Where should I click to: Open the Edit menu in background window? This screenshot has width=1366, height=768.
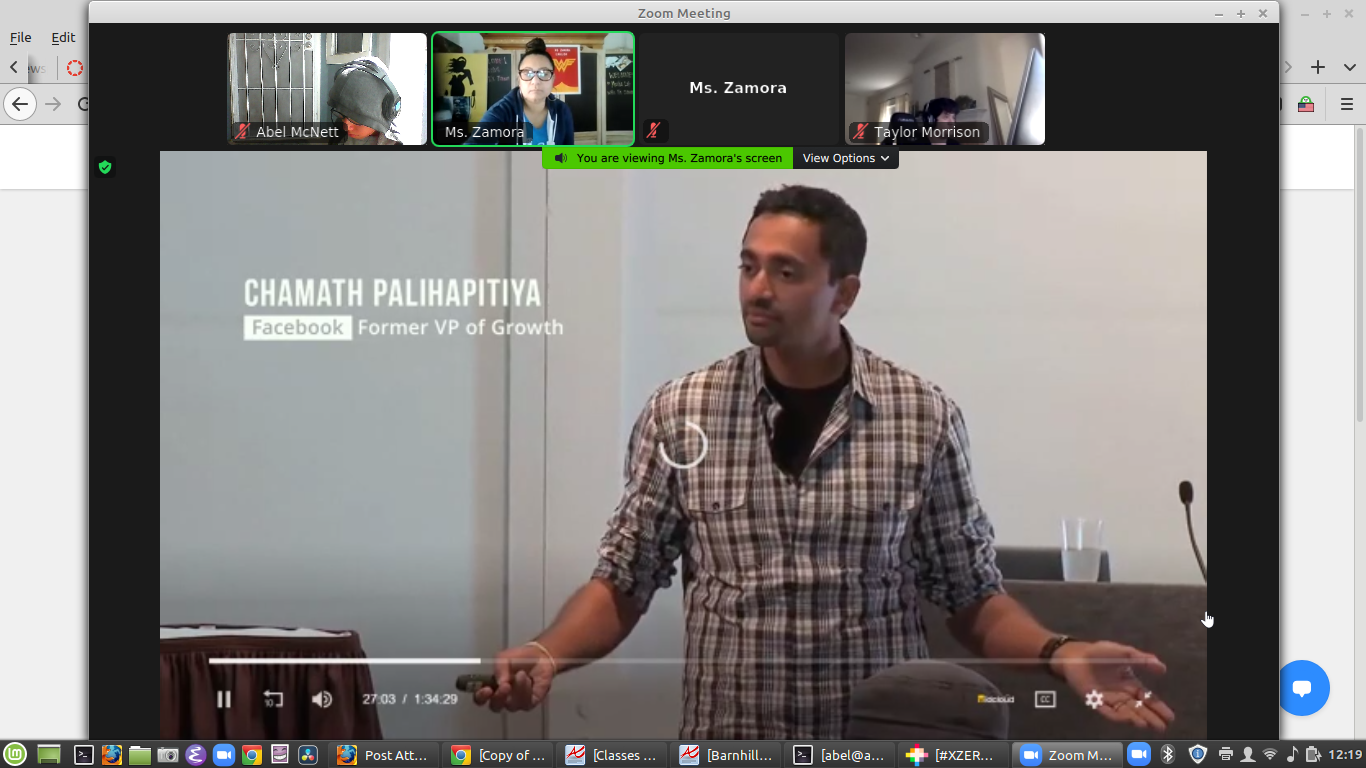[63, 37]
